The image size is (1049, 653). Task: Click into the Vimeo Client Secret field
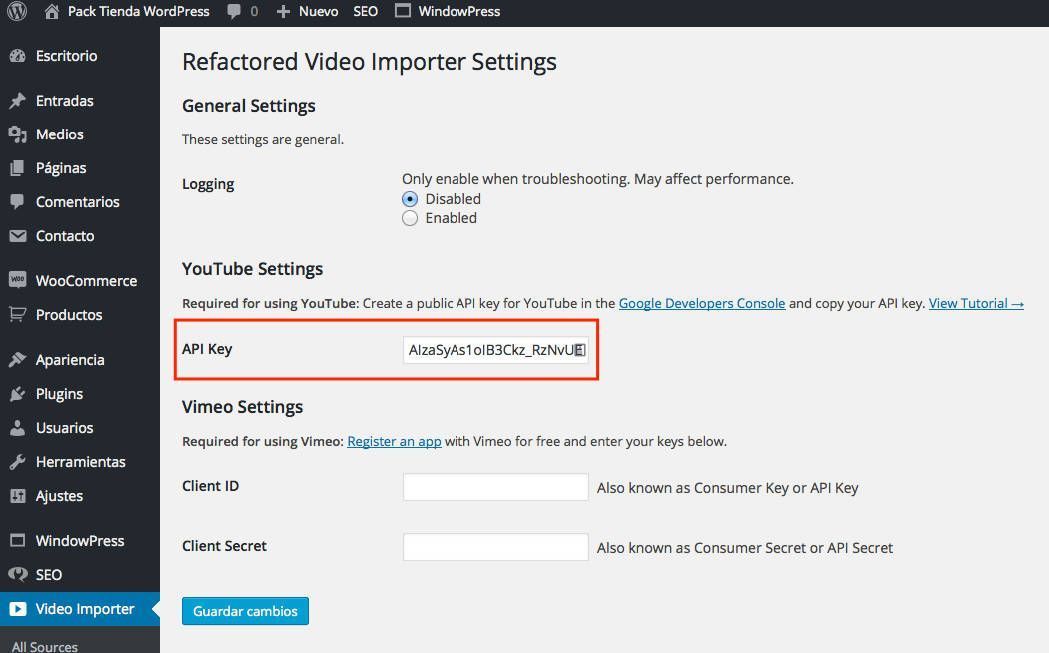pos(496,547)
